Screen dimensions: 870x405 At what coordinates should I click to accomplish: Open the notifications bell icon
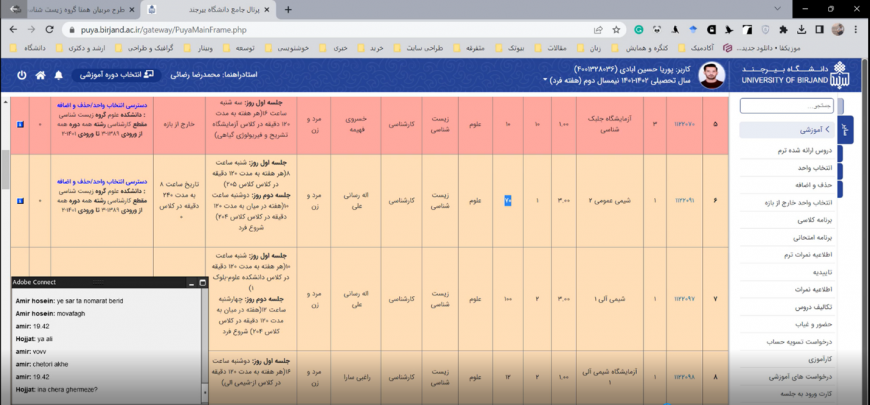click(x=58, y=75)
